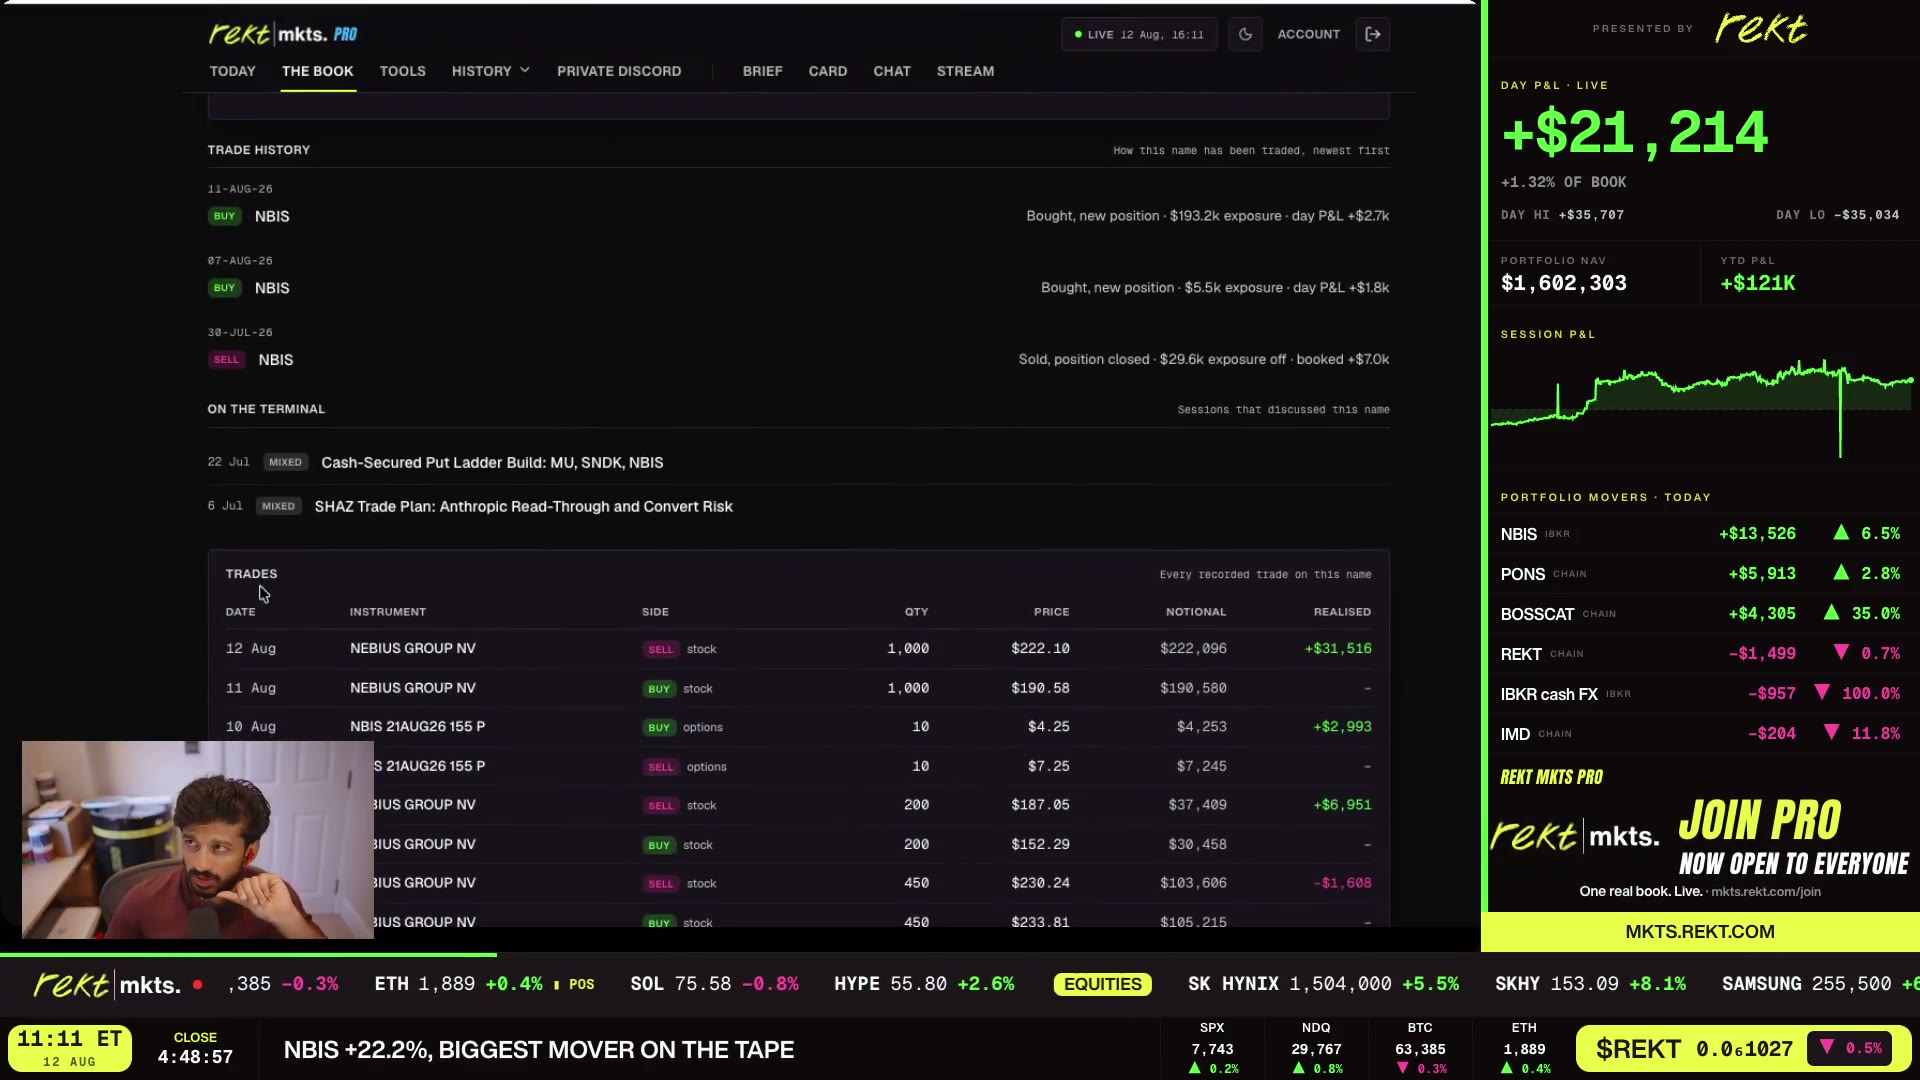The image size is (1920, 1080).
Task: Select NBIS row in portfolio movers
Action: tap(1700, 534)
